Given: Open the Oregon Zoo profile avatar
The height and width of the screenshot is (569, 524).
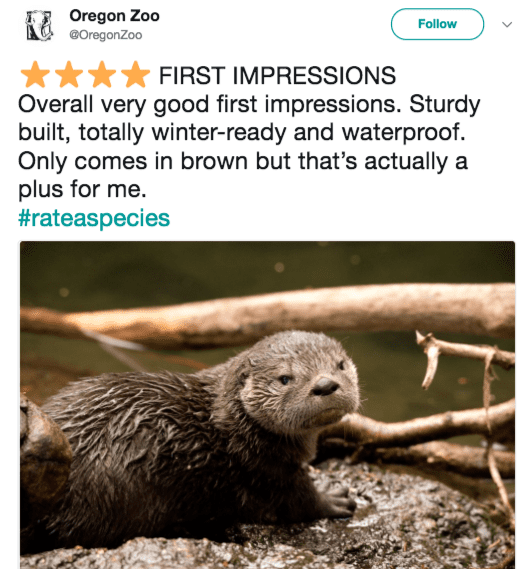Looking at the screenshot, I should 39,25.
